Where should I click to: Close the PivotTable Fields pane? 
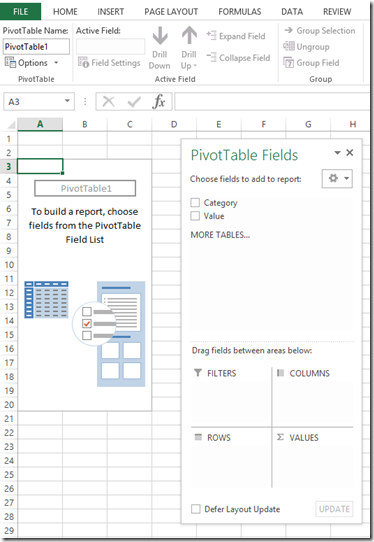coord(350,152)
